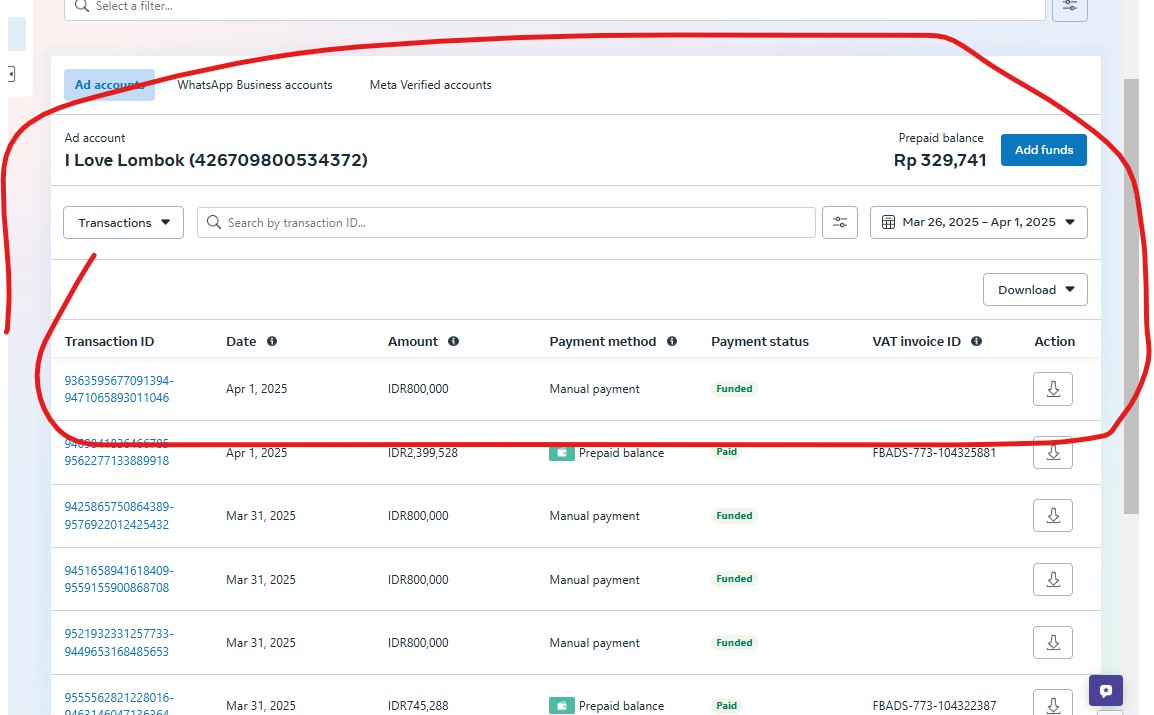Viewport: 1154px width, 715px height.
Task: Expand the Download dropdown menu
Action: pos(1035,290)
